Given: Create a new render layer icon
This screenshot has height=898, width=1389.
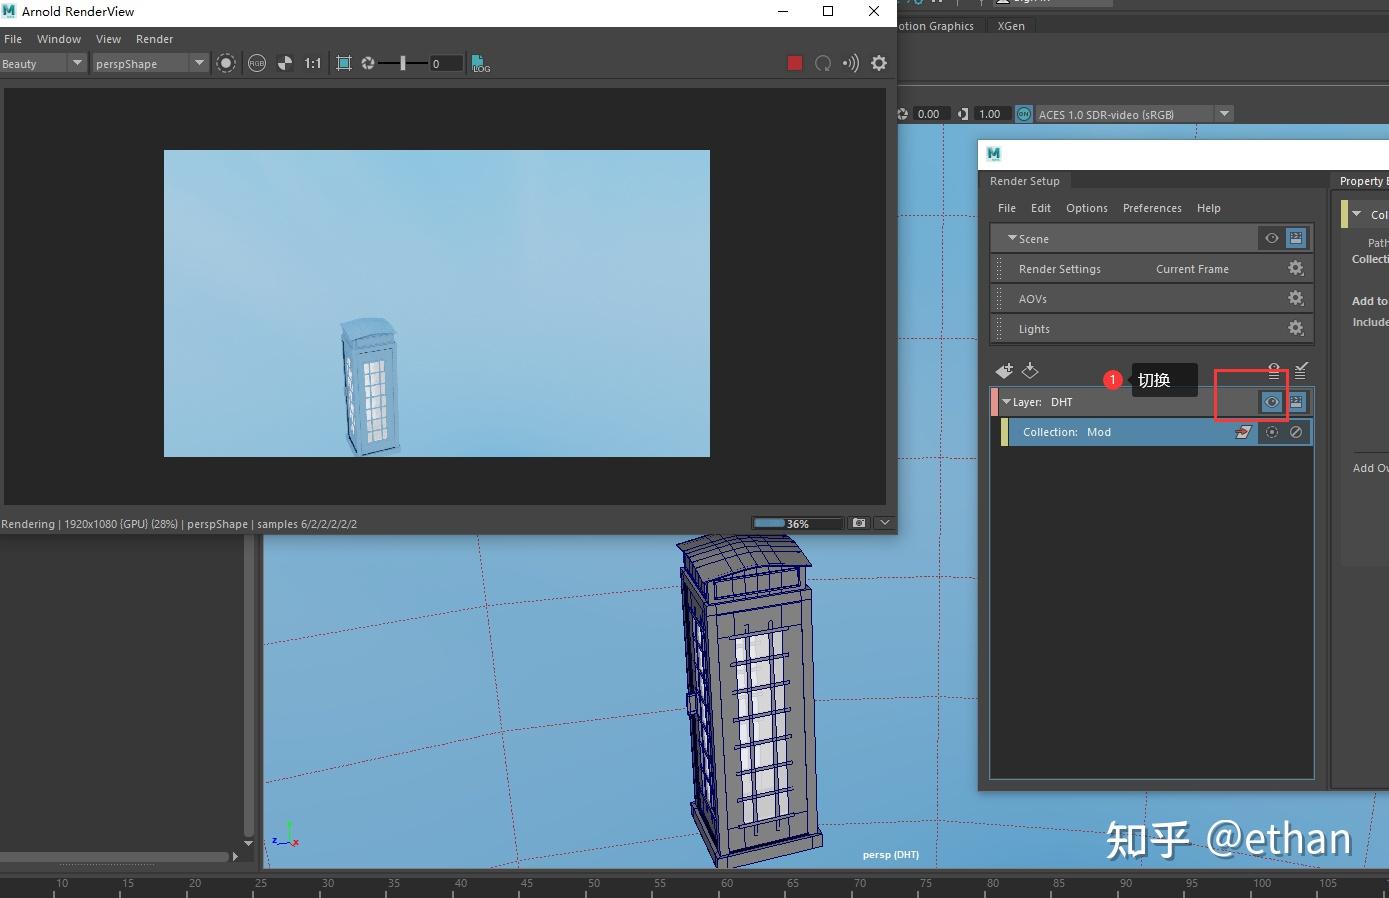Looking at the screenshot, I should click(x=1004, y=371).
